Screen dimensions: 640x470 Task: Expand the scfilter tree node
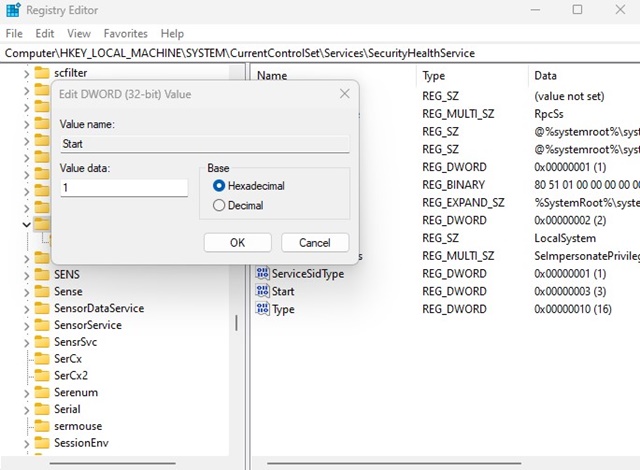27,74
